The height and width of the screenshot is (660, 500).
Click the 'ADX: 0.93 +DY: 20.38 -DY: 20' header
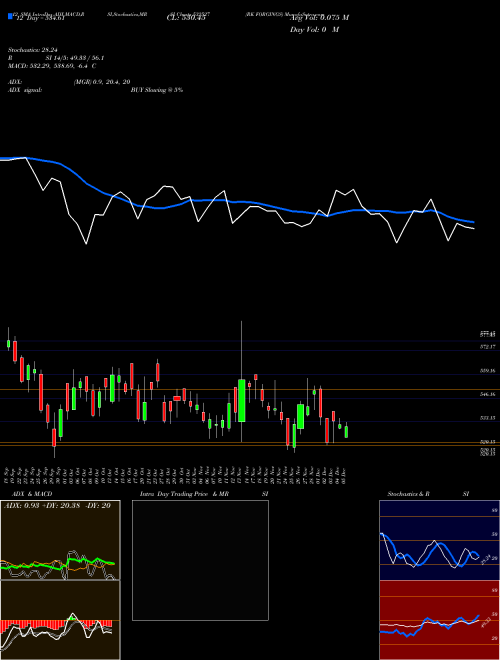coord(57,506)
